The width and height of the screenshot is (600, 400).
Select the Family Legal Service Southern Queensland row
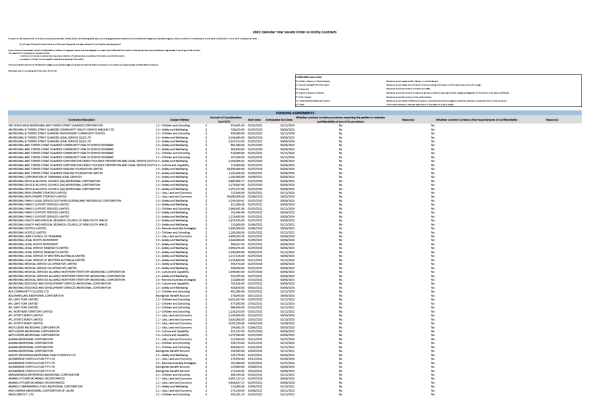(295, 201)
